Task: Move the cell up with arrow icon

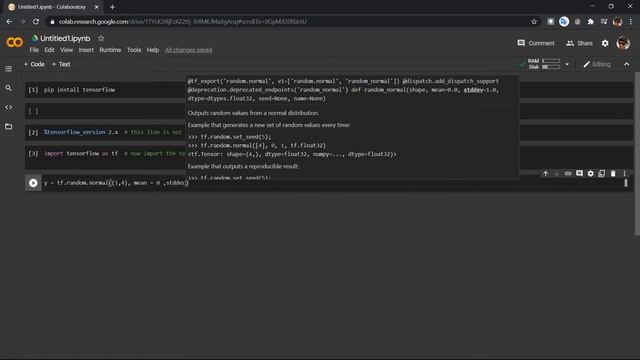Action: (x=546, y=173)
